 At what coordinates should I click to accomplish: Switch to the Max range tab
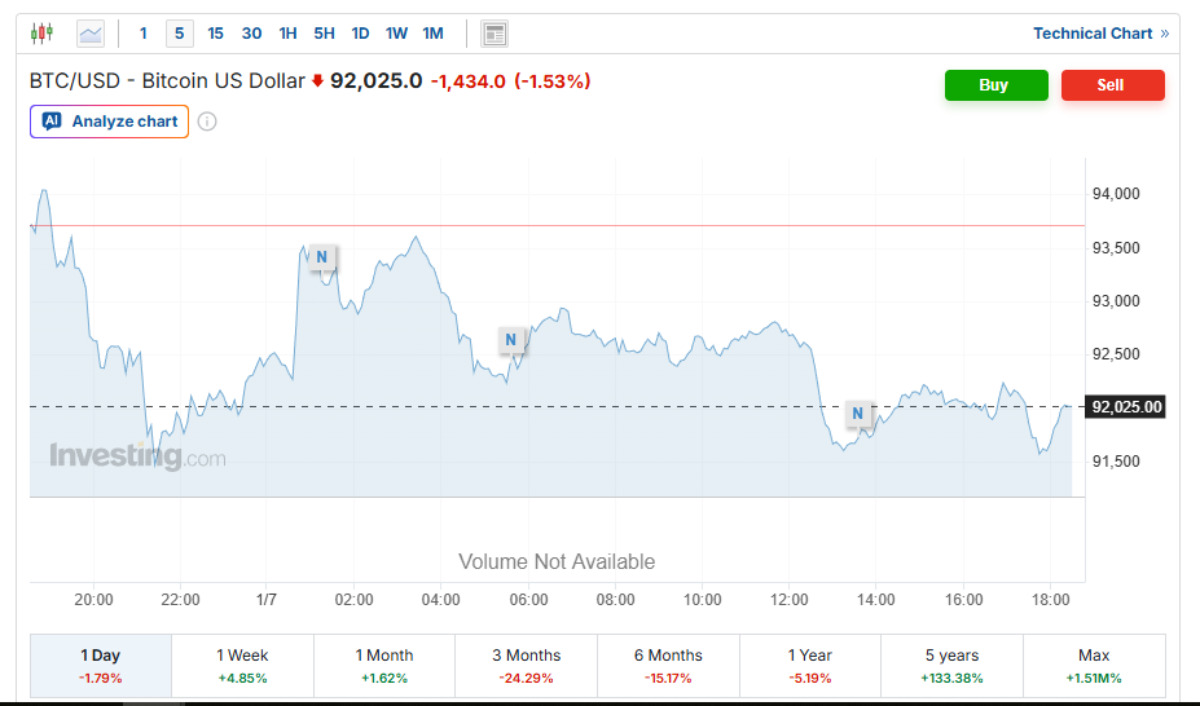[1093, 665]
